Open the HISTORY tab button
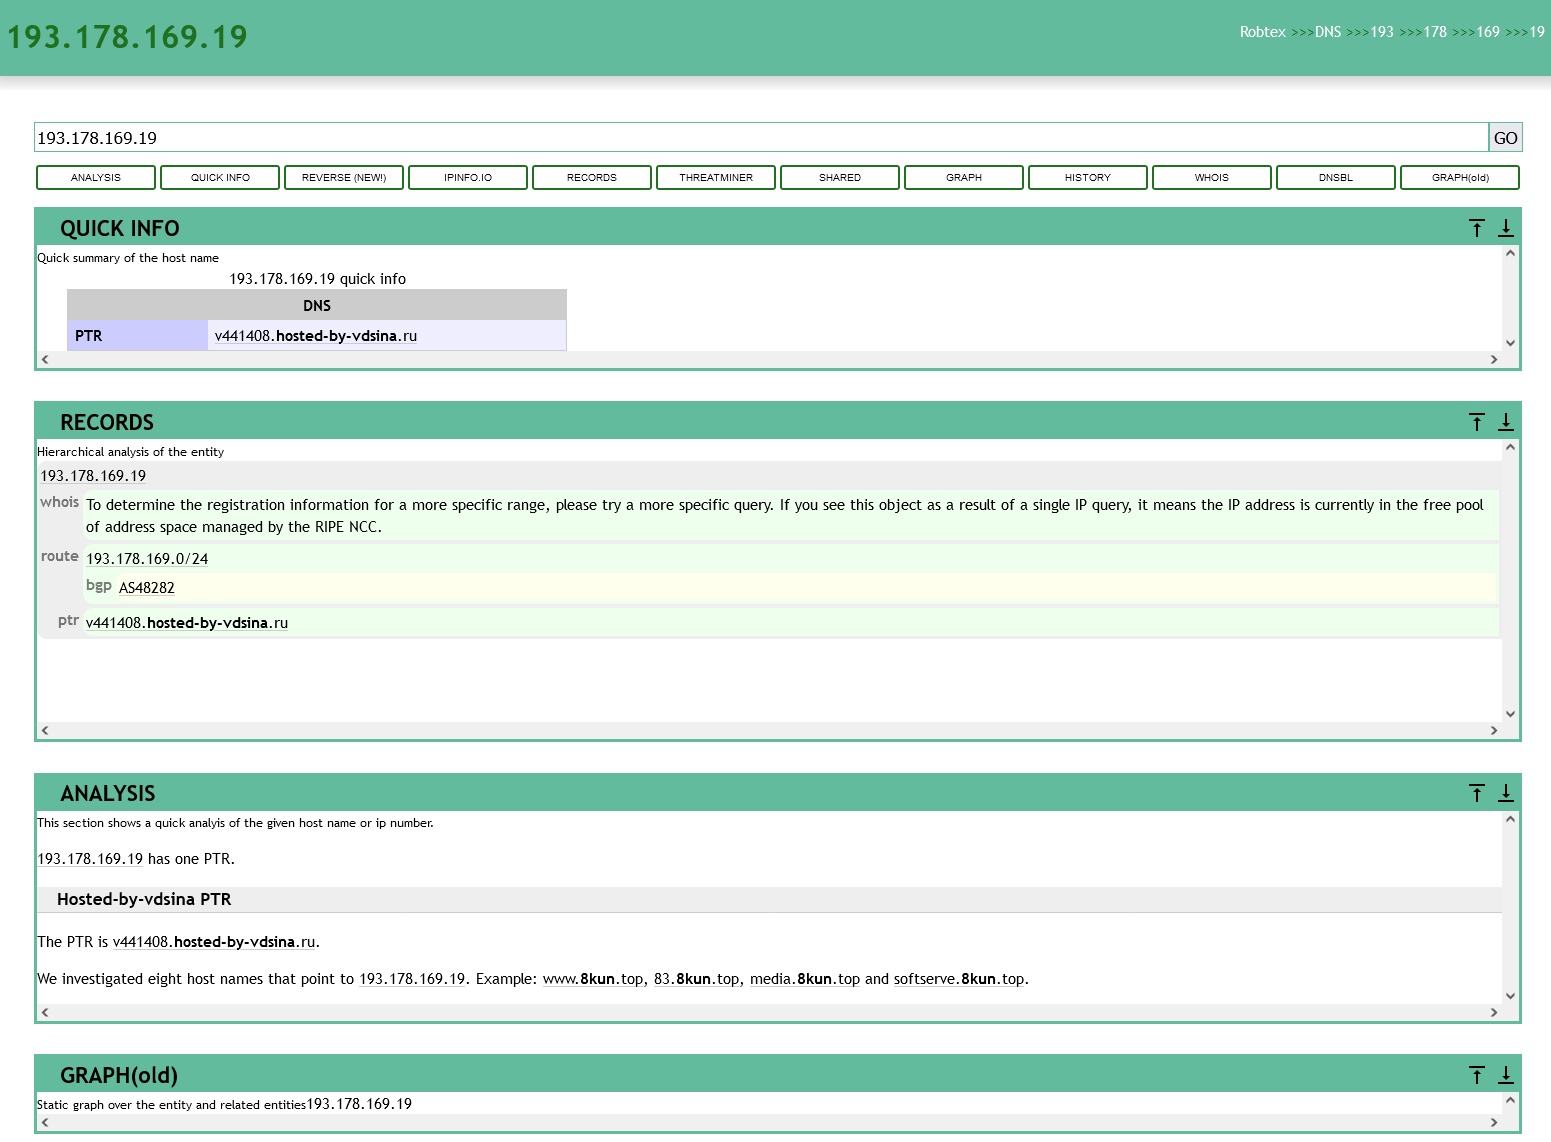The width and height of the screenshot is (1551, 1142). pos(1088,177)
